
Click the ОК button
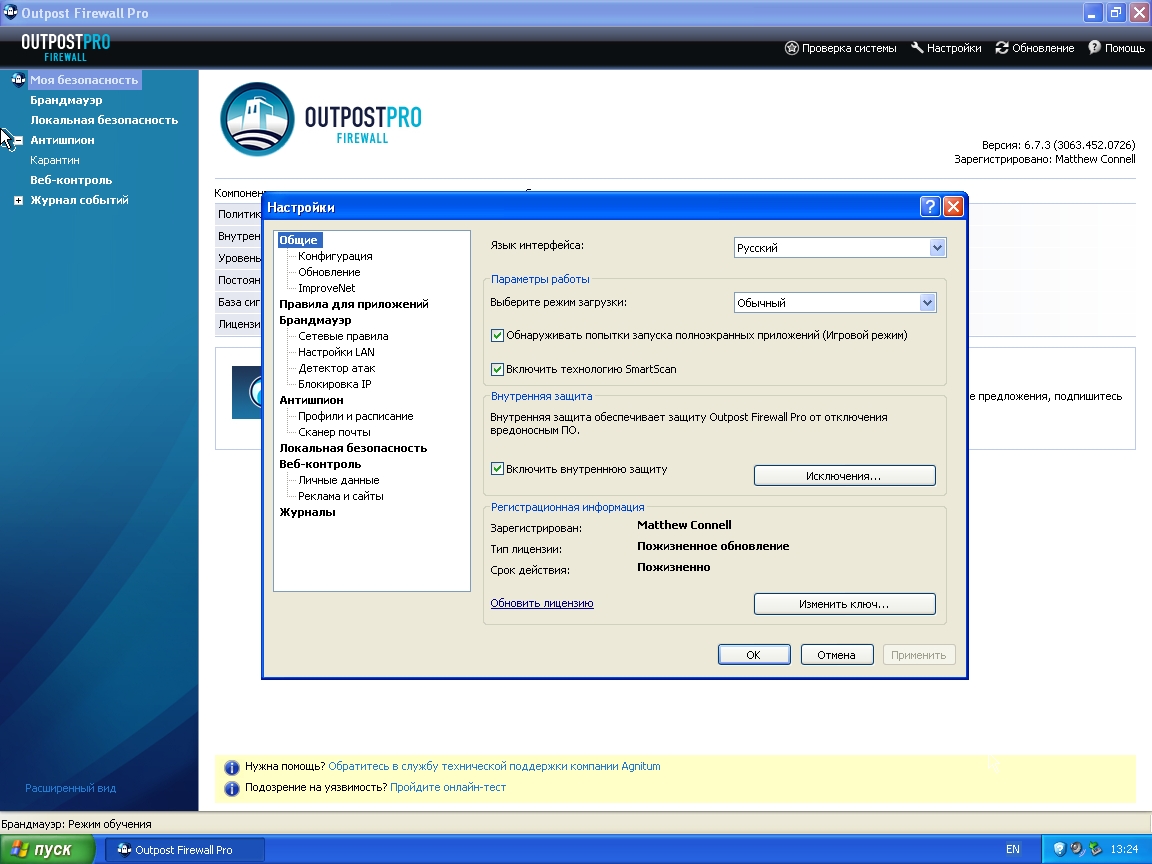point(754,655)
